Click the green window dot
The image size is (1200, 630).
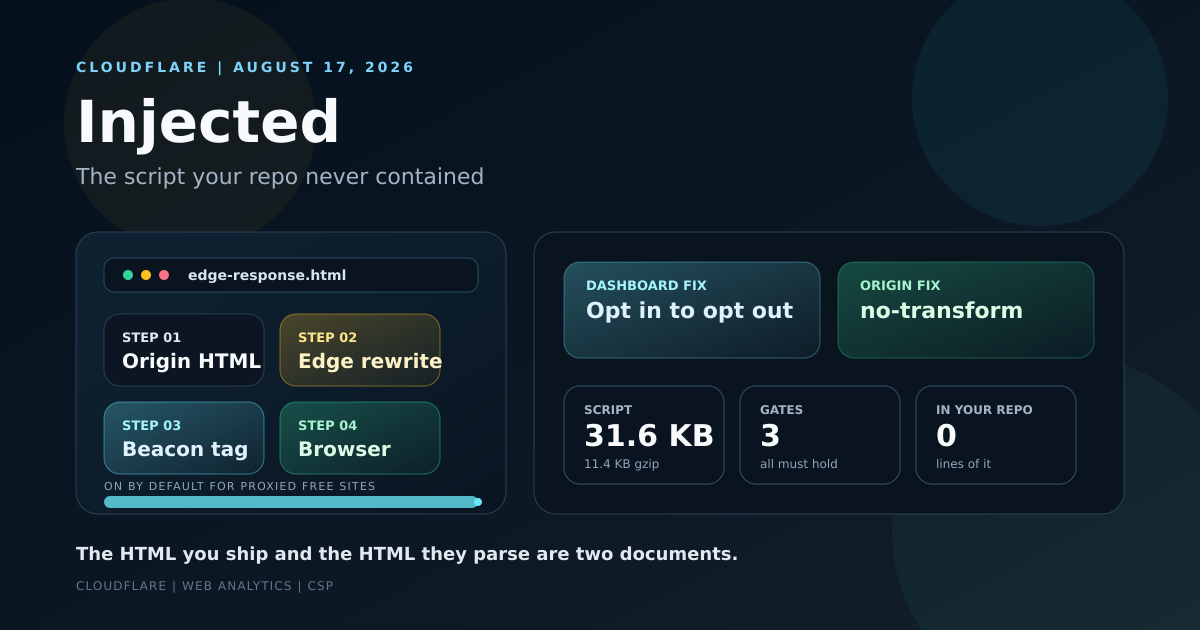[128, 275]
